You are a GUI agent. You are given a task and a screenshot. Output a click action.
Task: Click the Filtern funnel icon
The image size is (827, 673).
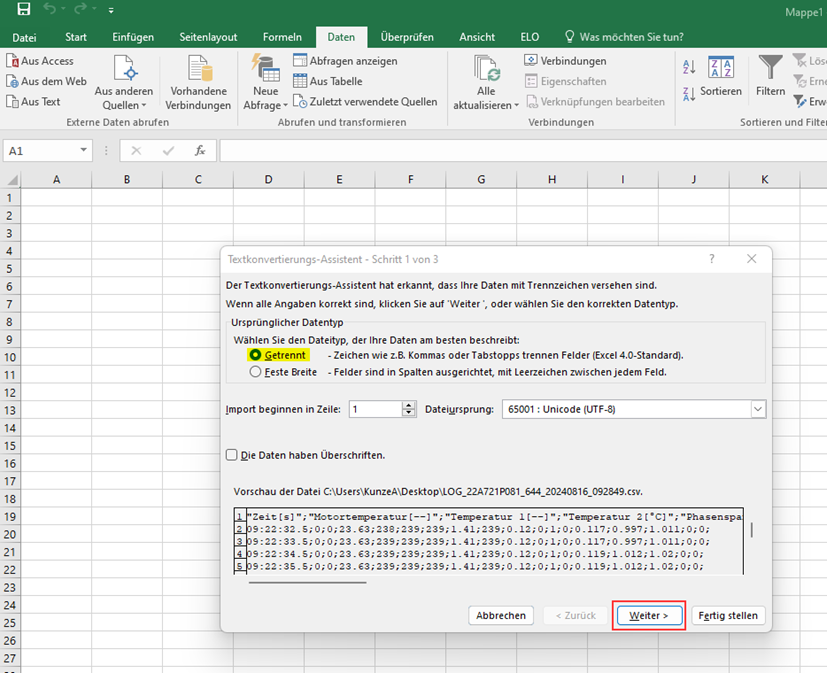tap(770, 70)
